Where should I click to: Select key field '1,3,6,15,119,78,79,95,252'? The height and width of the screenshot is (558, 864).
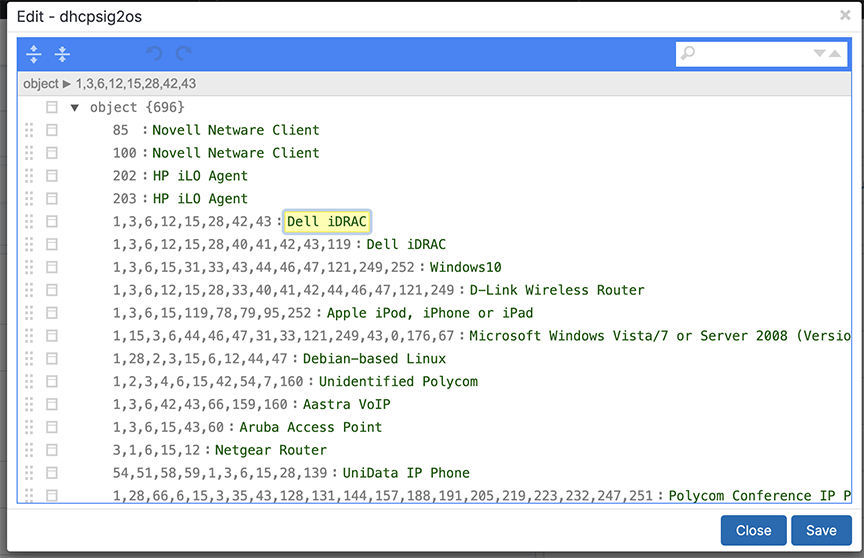coord(212,313)
